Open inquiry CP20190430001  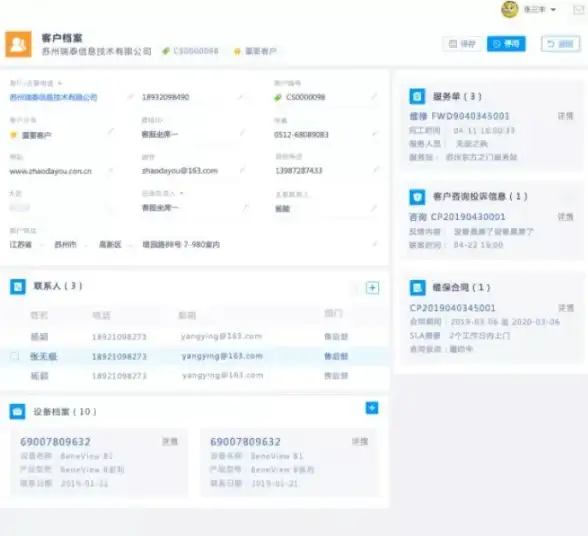click(457, 217)
